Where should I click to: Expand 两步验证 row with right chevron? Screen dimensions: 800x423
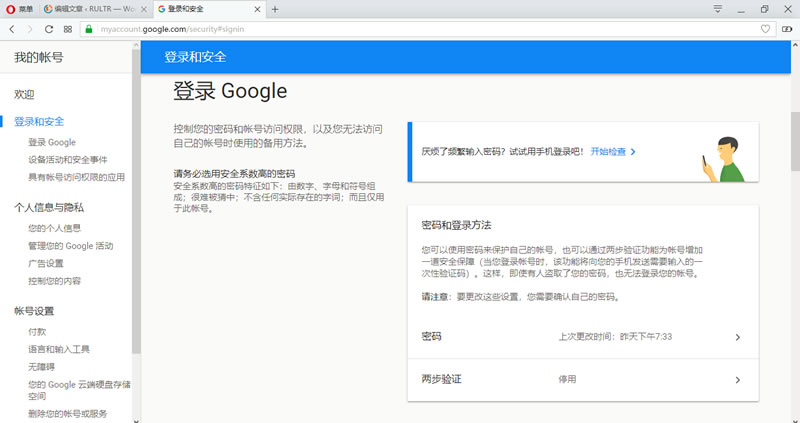(738, 380)
